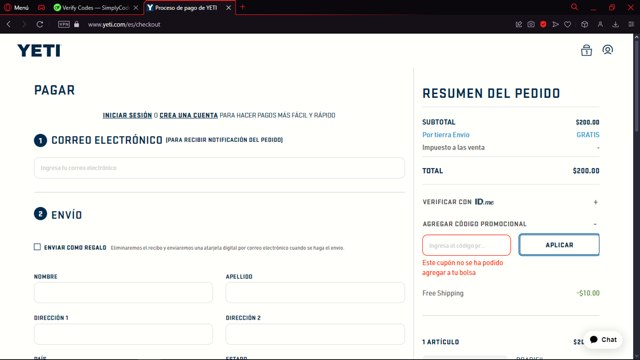This screenshot has width=640, height=360.
Task: Click the edit pinboard icon in toolbar
Action: [x=518, y=24]
